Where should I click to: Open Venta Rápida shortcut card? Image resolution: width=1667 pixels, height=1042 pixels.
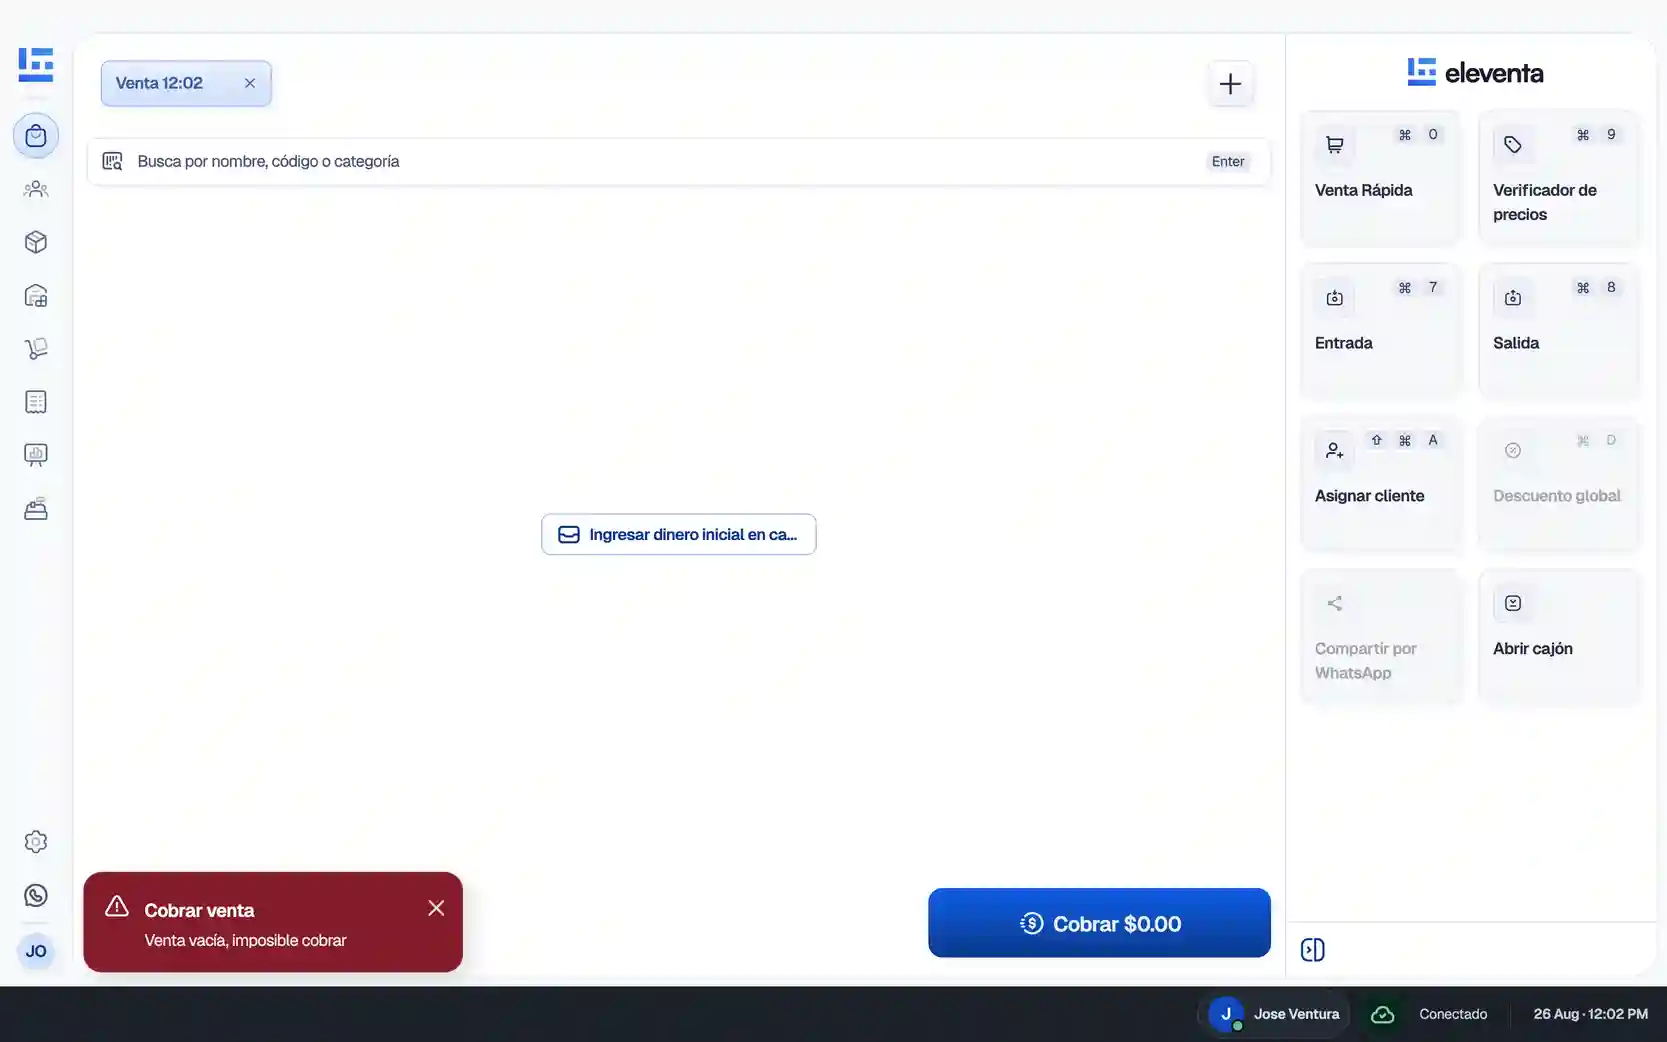(1380, 177)
